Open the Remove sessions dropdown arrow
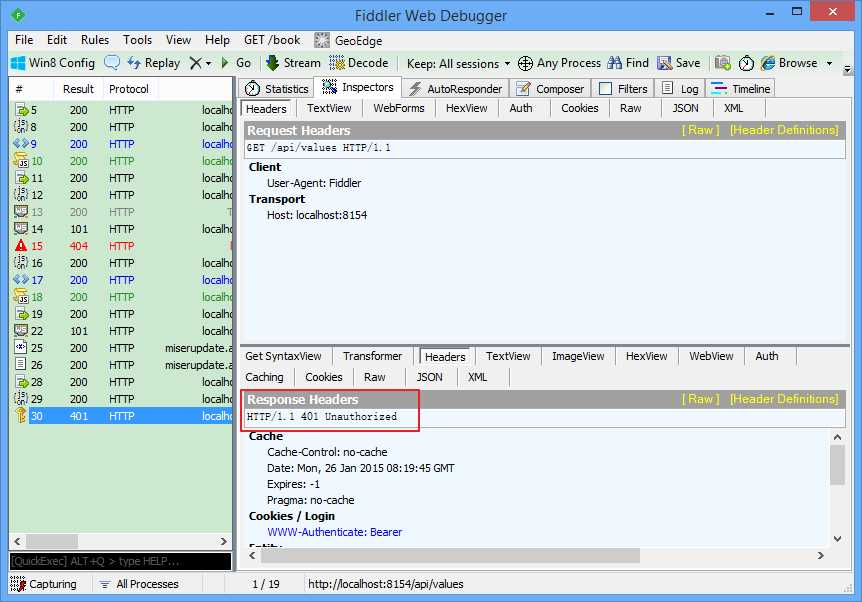Image resolution: width=862 pixels, height=602 pixels. pyautogui.click(x=208, y=64)
